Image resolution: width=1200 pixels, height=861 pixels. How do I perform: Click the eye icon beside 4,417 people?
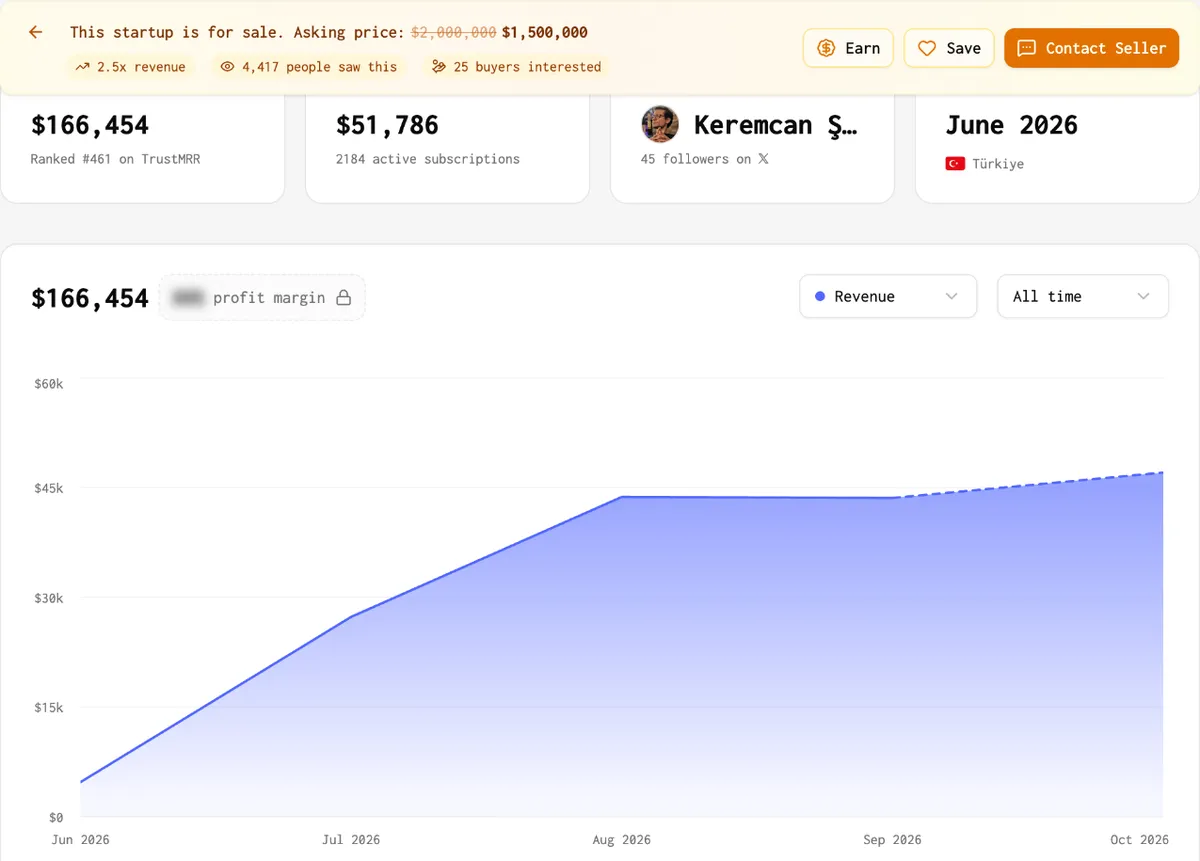[x=227, y=67]
